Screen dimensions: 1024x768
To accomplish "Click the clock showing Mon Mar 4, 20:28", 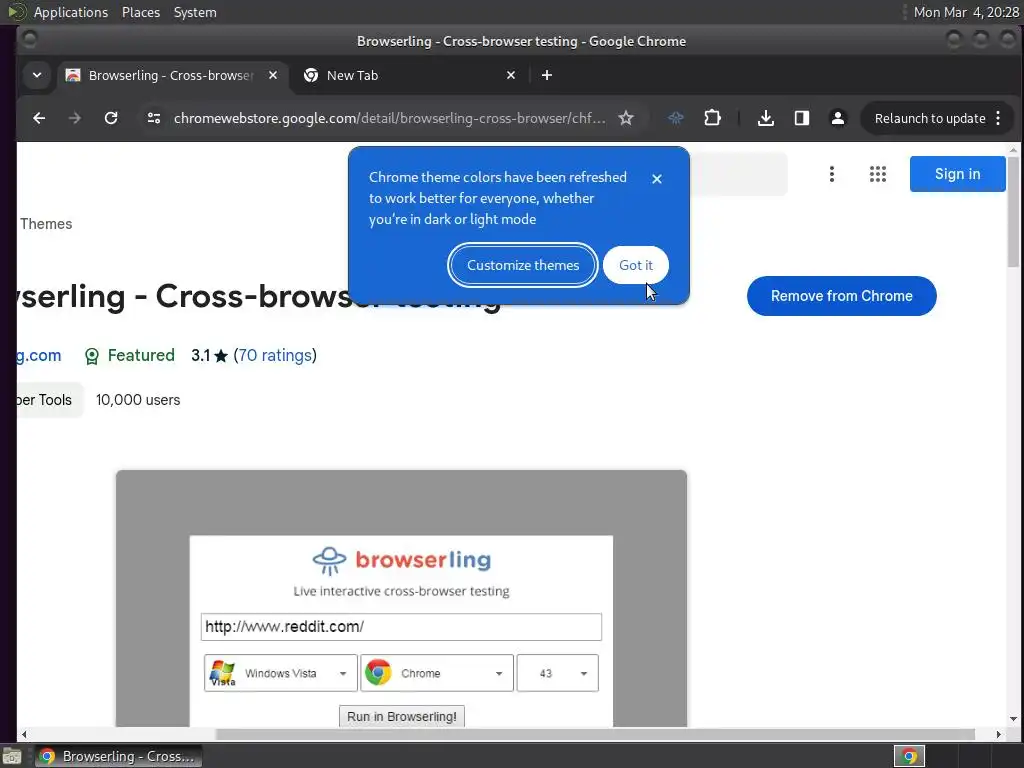I will pyautogui.click(x=966, y=12).
